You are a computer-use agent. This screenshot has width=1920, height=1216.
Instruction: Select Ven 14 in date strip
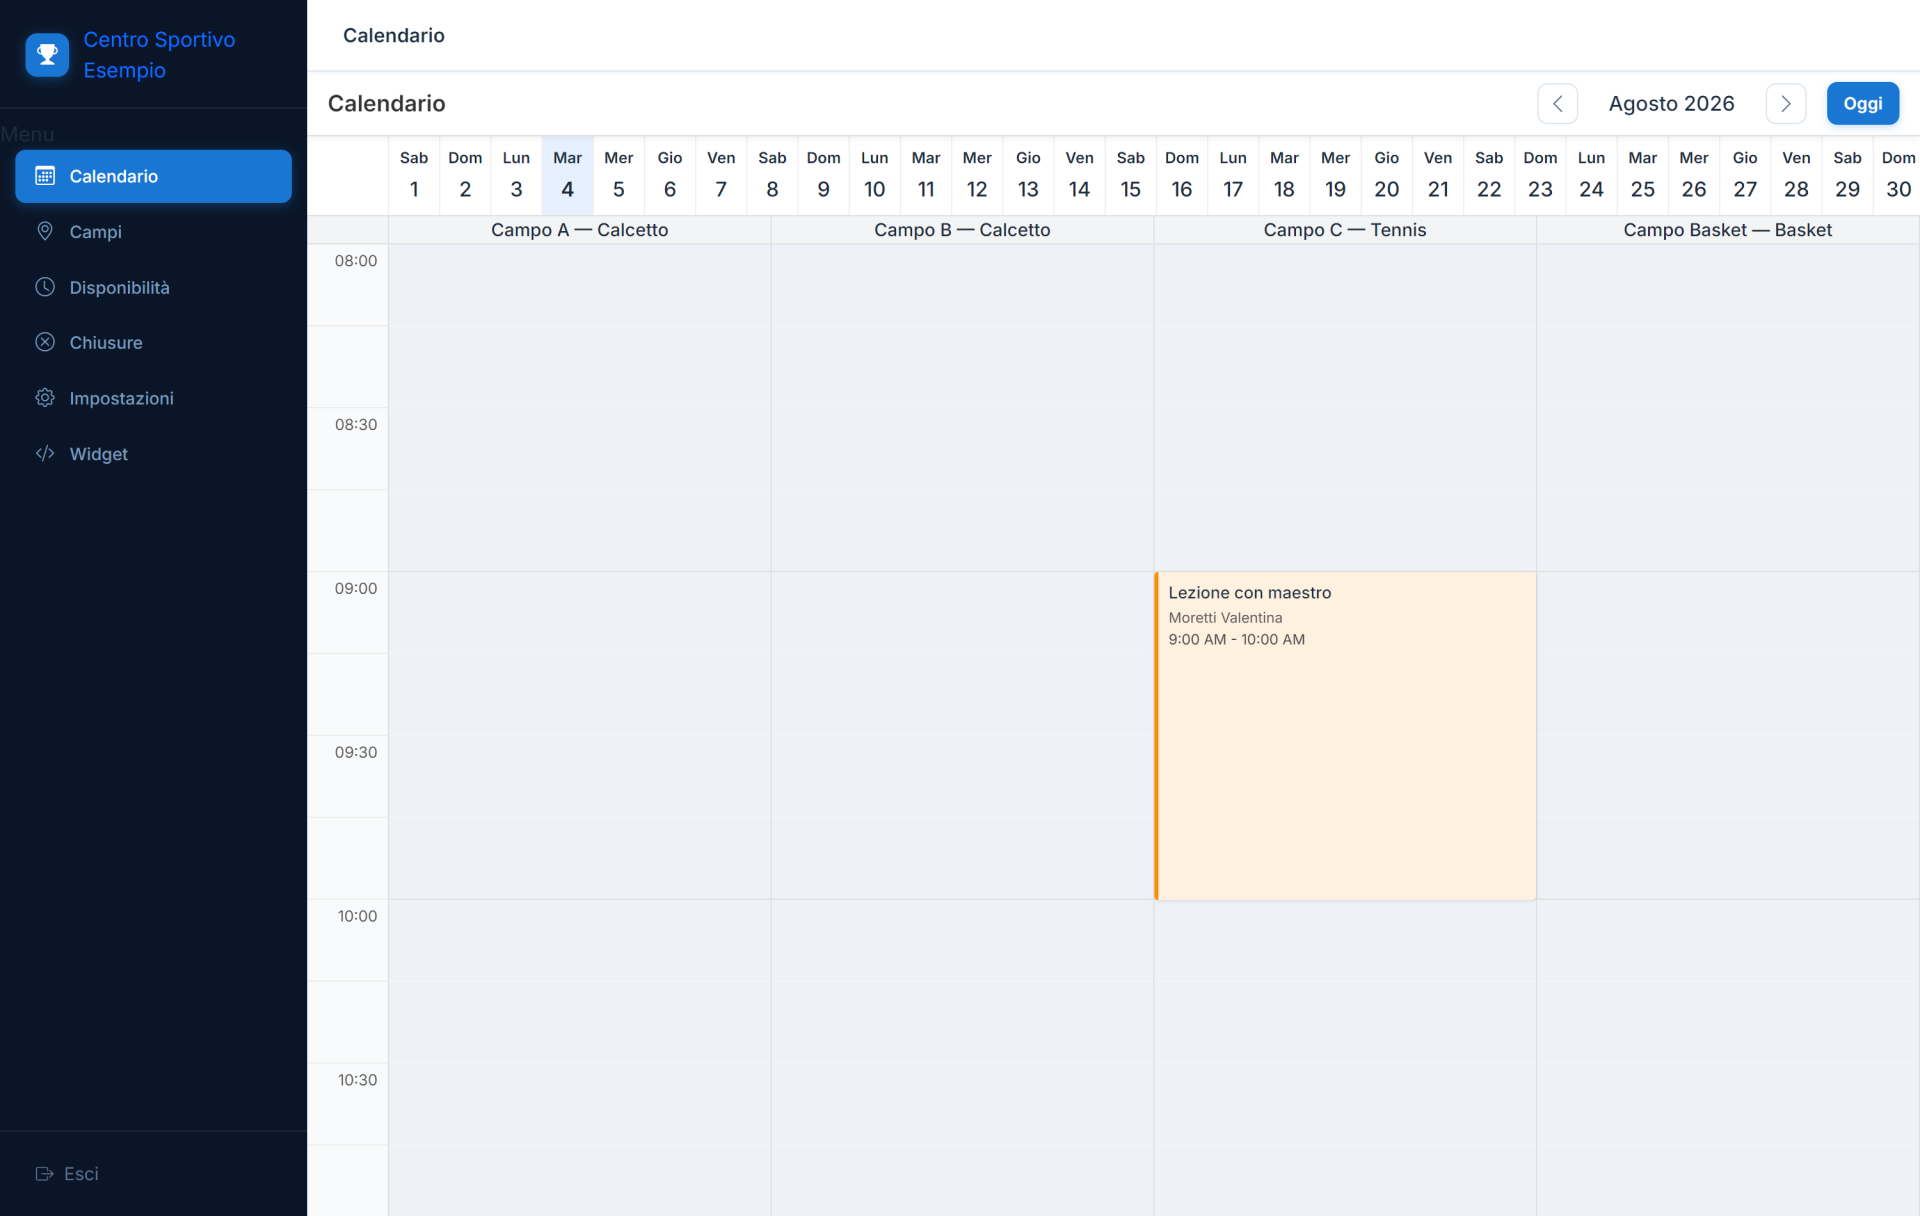(x=1079, y=175)
